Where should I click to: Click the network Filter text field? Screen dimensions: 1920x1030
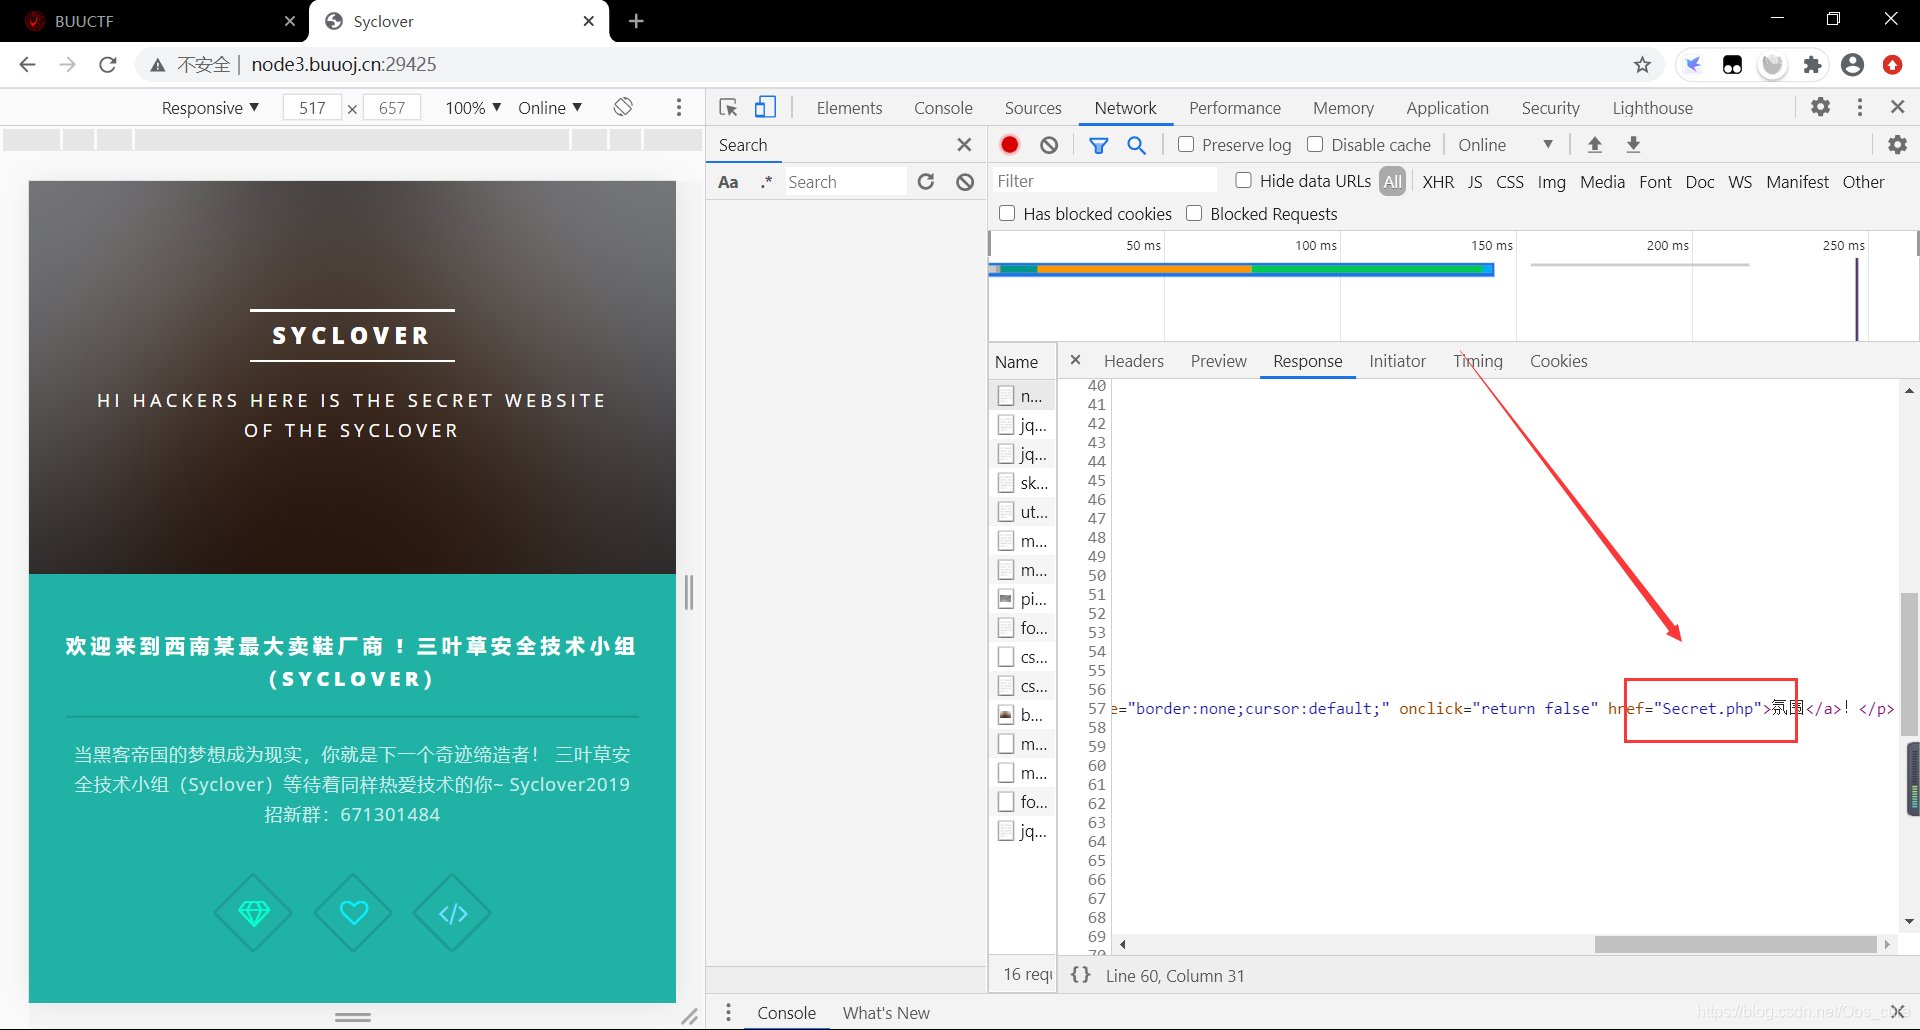1103,181
